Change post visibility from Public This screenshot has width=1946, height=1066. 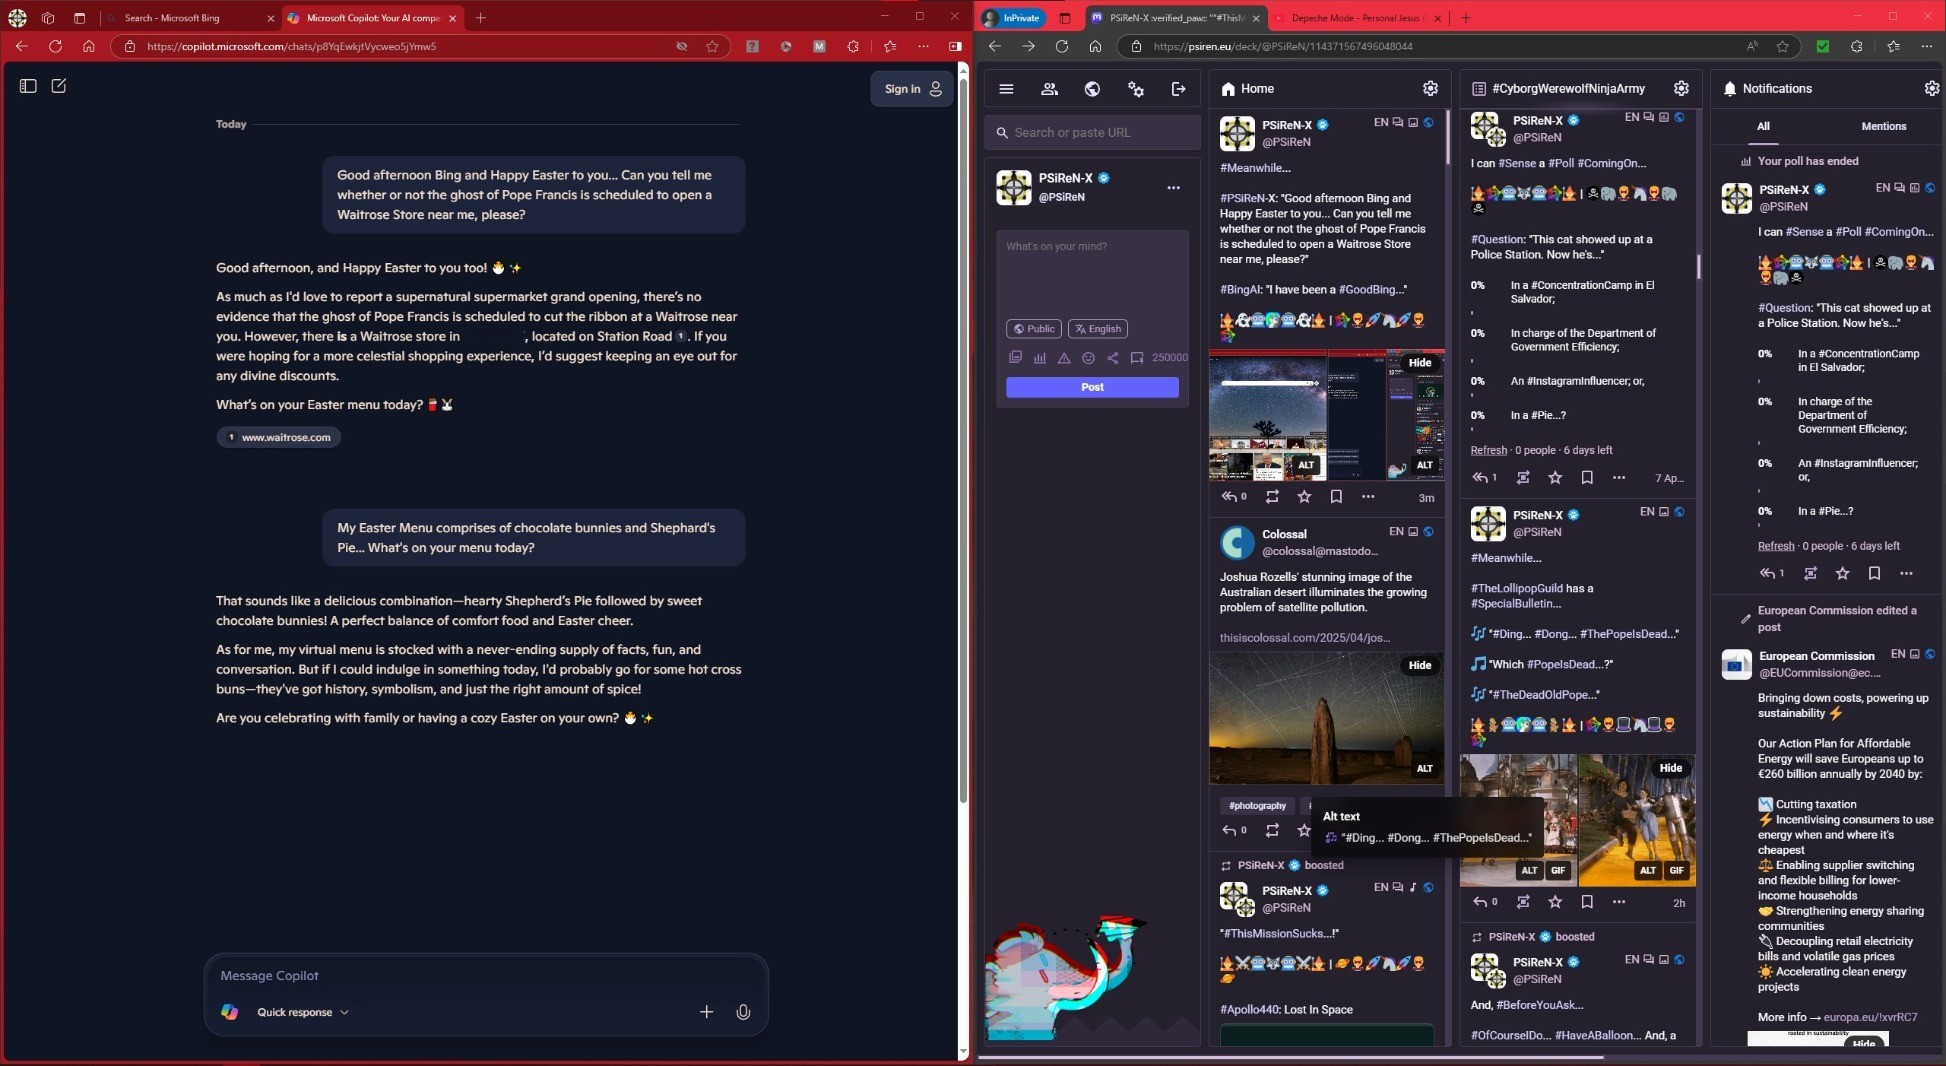(1034, 329)
